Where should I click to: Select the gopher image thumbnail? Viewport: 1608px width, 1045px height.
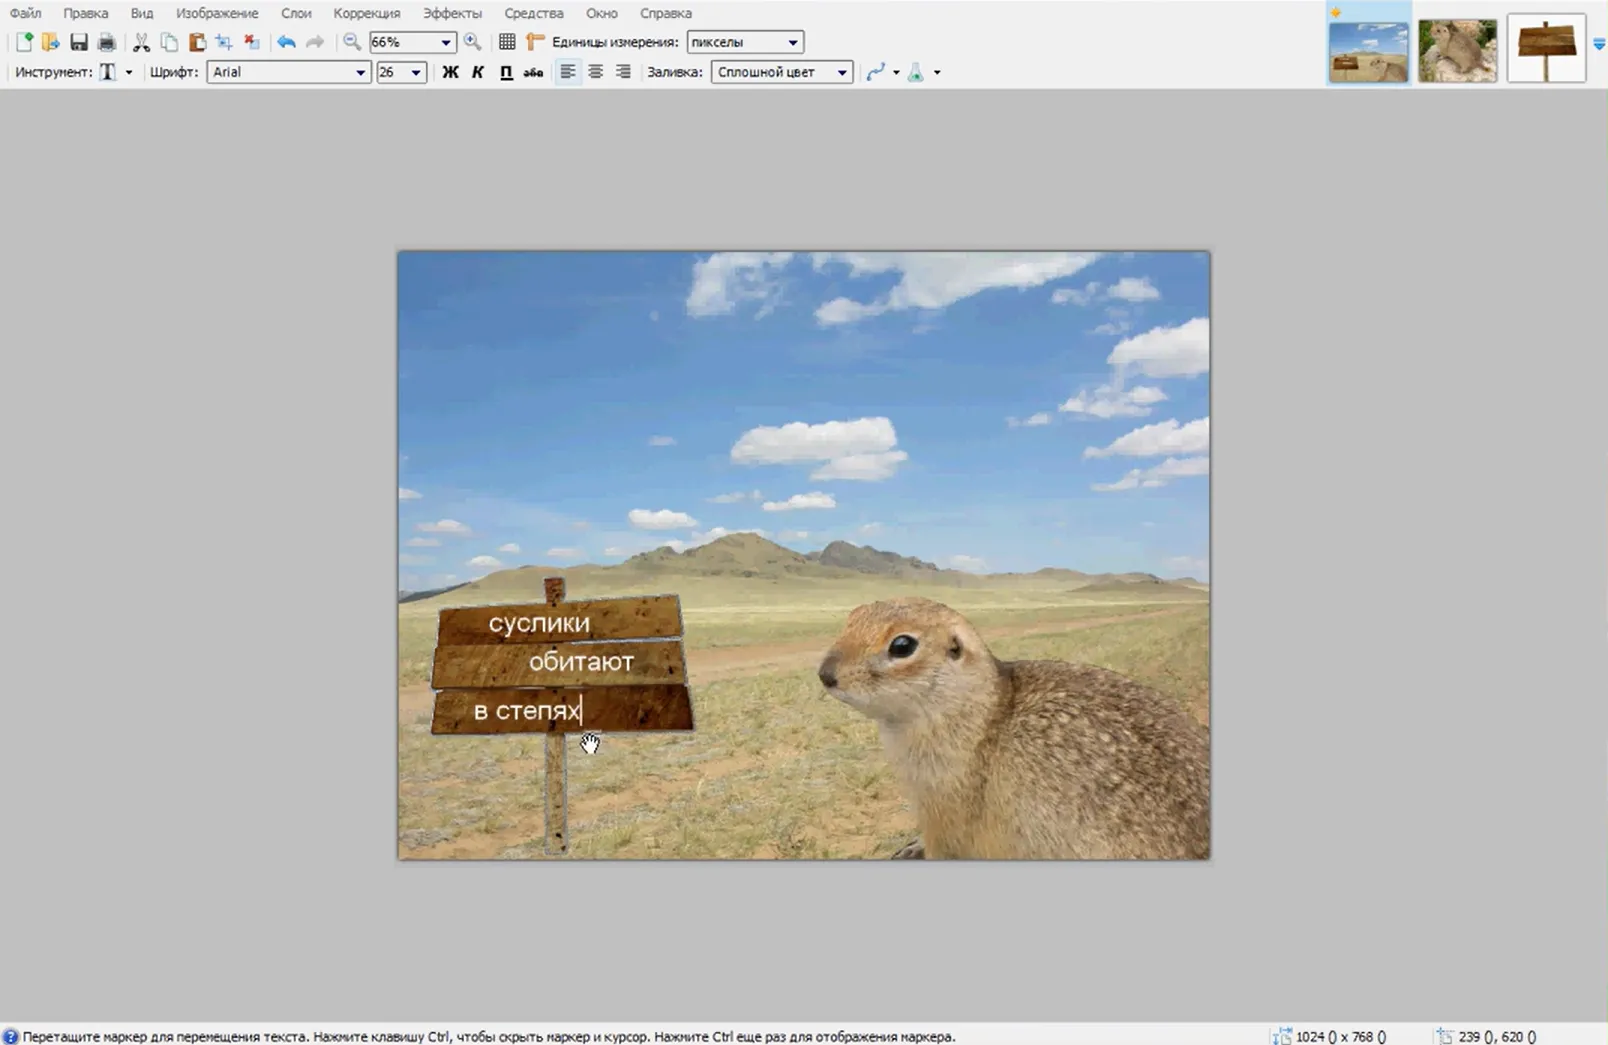point(1456,49)
